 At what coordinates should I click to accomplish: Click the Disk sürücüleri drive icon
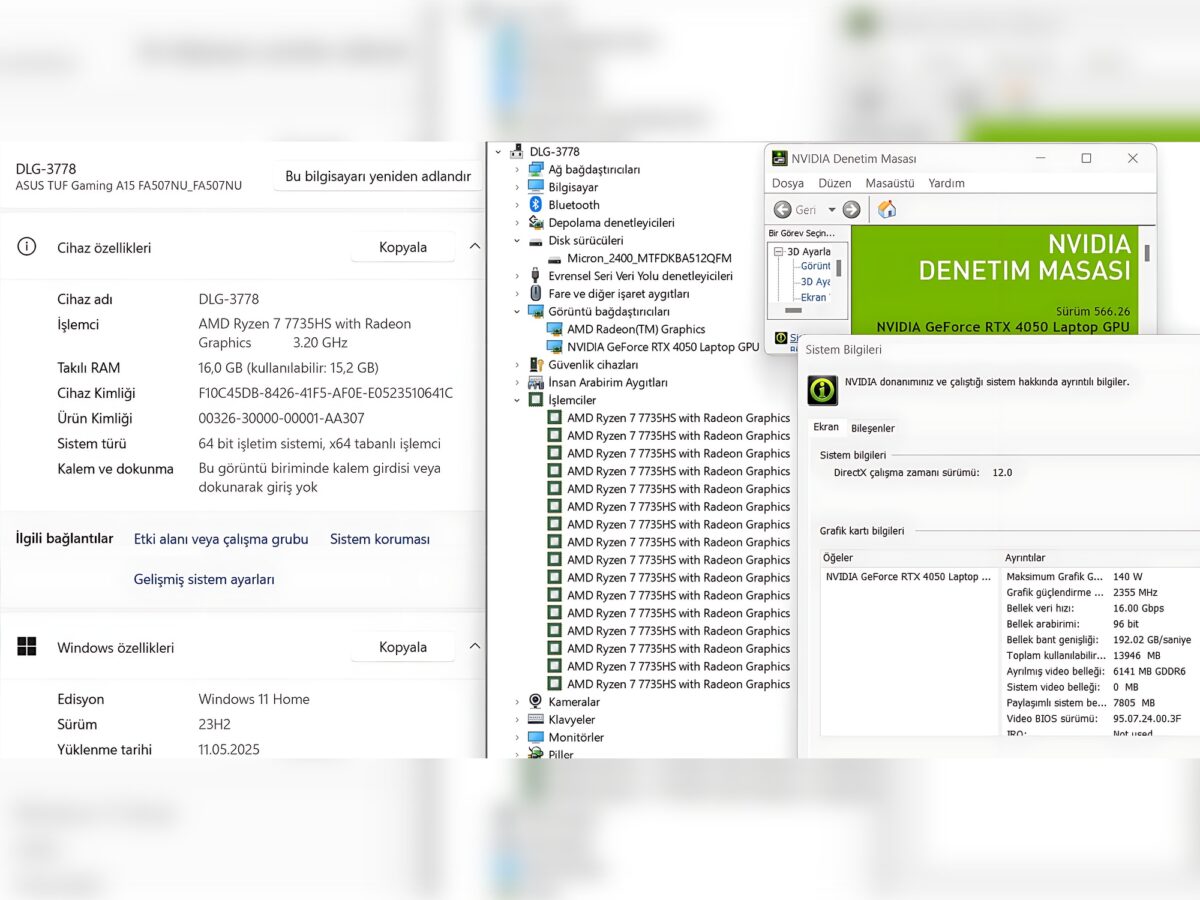(x=536, y=241)
